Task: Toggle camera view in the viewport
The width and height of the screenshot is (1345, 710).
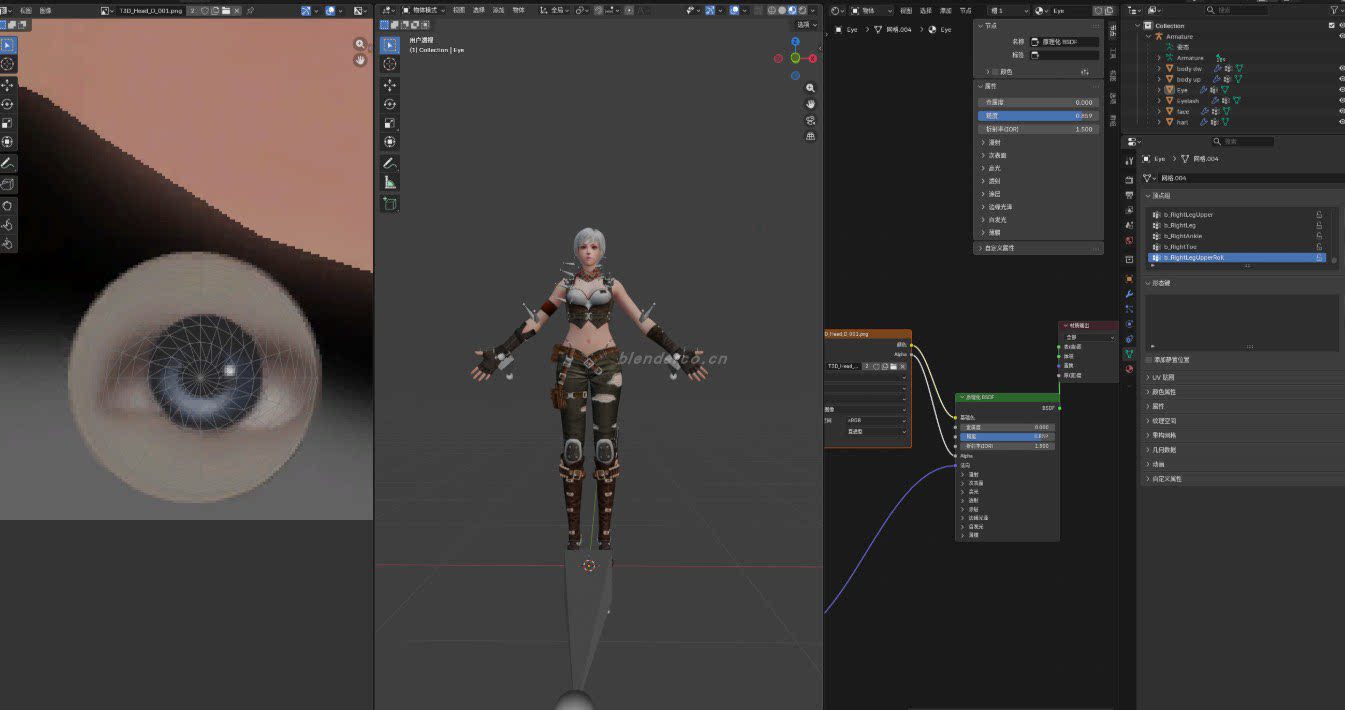Action: tap(810, 120)
